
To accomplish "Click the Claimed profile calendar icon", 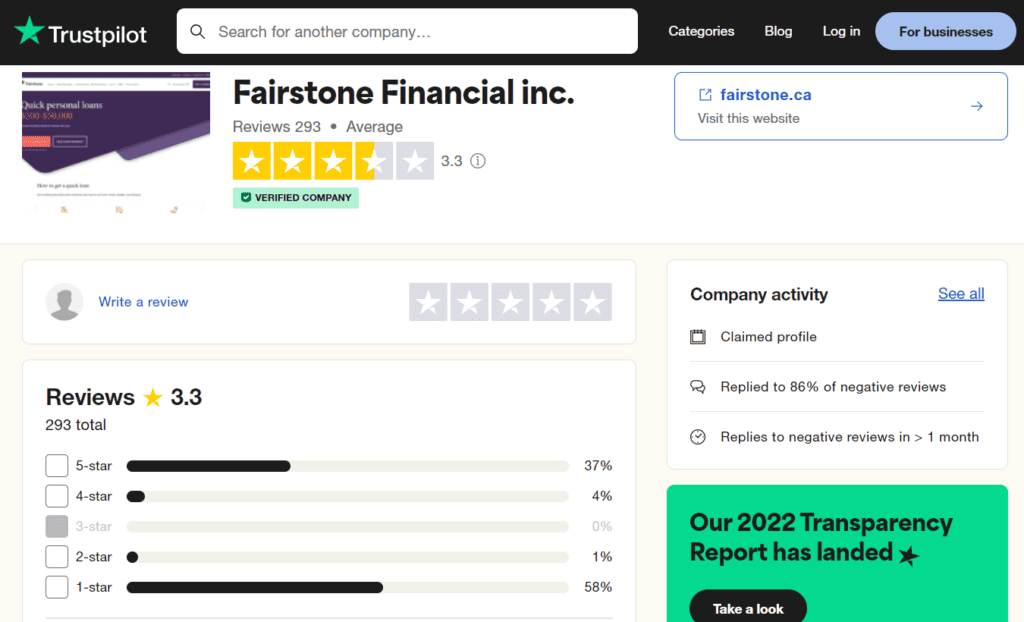I will tap(697, 337).
